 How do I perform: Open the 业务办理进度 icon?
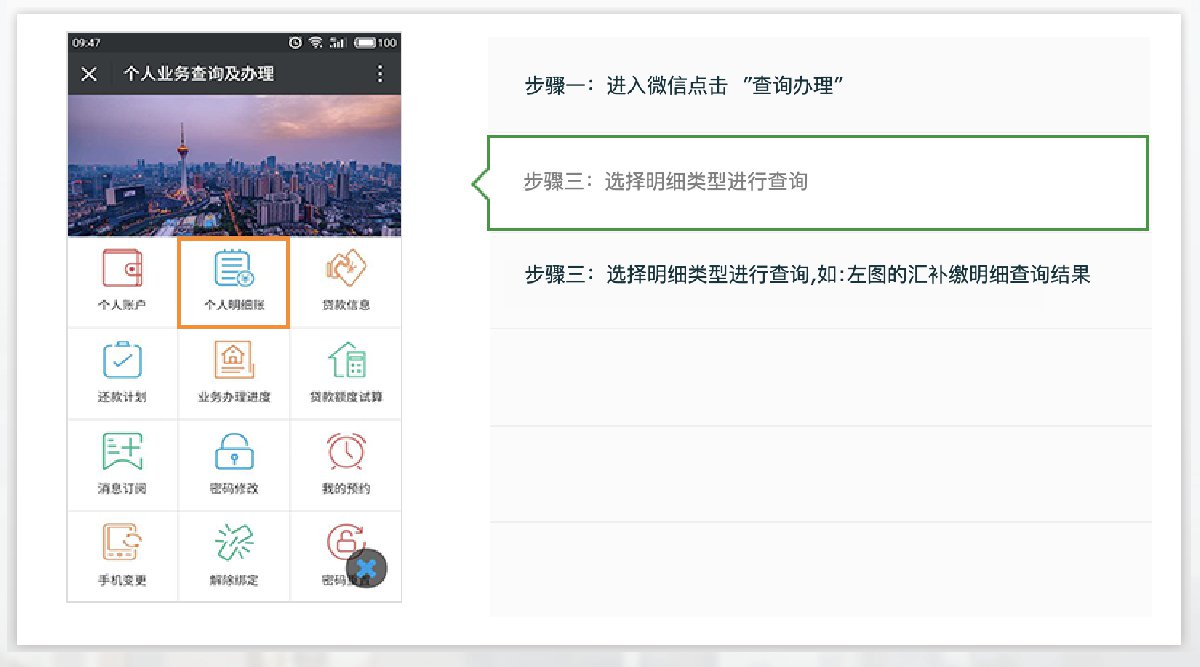234,362
